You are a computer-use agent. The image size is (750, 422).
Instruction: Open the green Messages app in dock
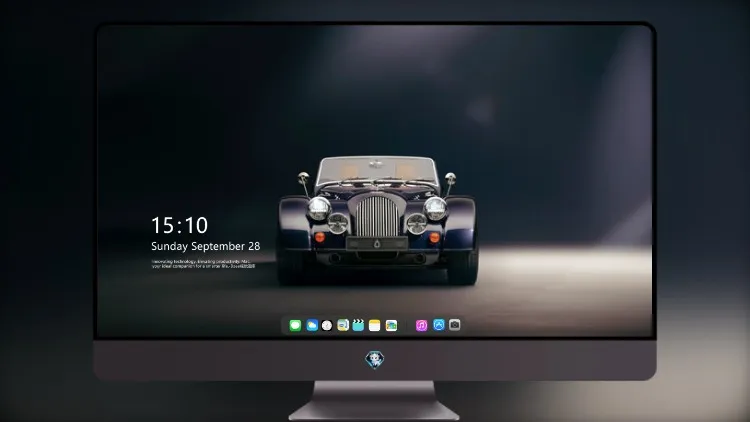click(295, 326)
